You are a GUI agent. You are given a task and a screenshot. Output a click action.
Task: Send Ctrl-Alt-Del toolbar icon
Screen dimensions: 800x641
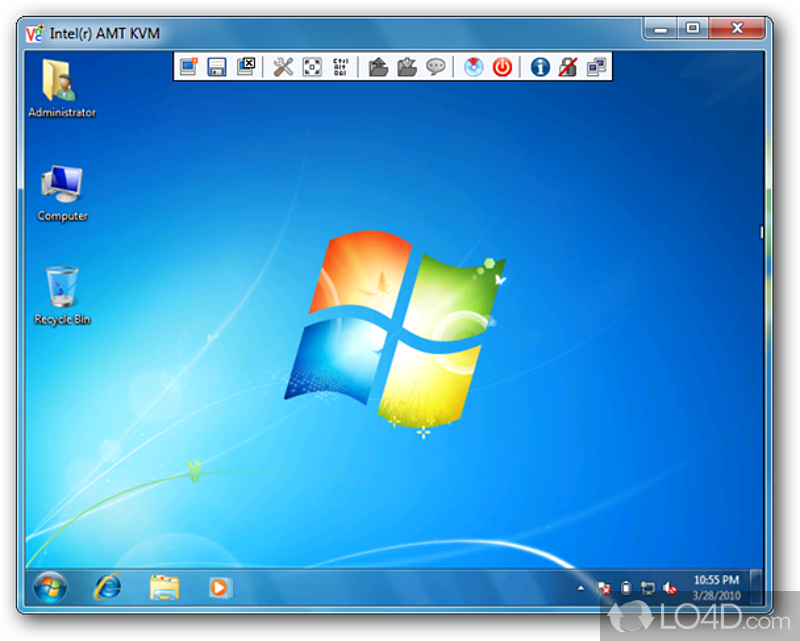click(340, 67)
